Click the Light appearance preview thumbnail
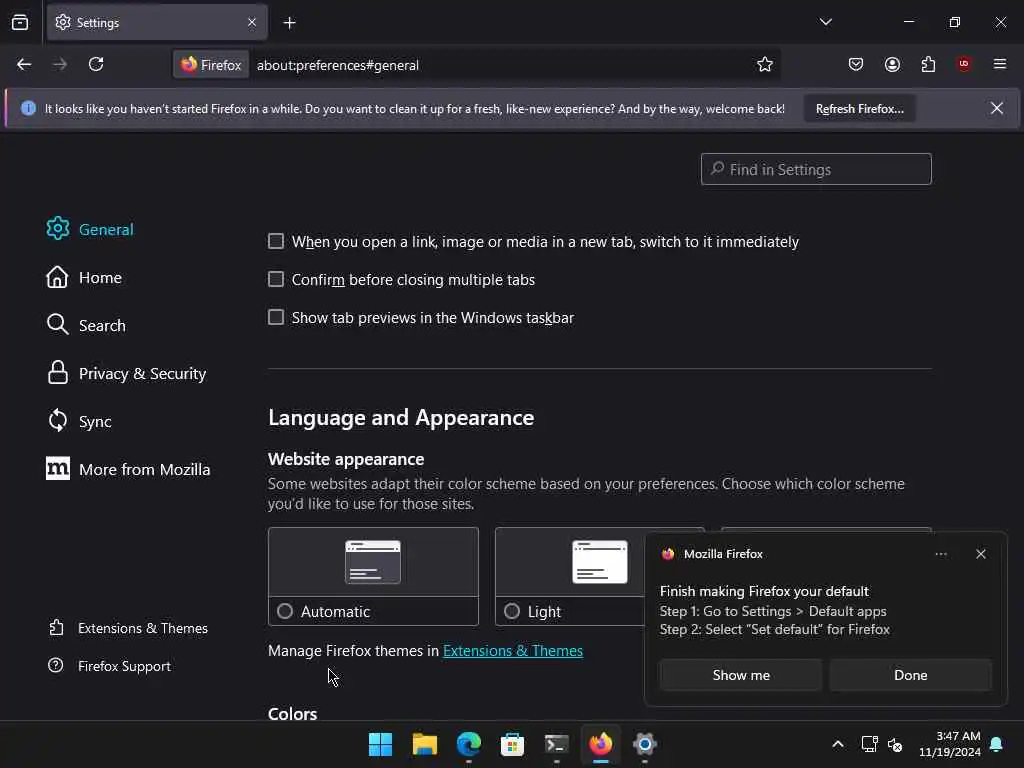Screen dimensions: 1024x768 [x=600, y=562]
